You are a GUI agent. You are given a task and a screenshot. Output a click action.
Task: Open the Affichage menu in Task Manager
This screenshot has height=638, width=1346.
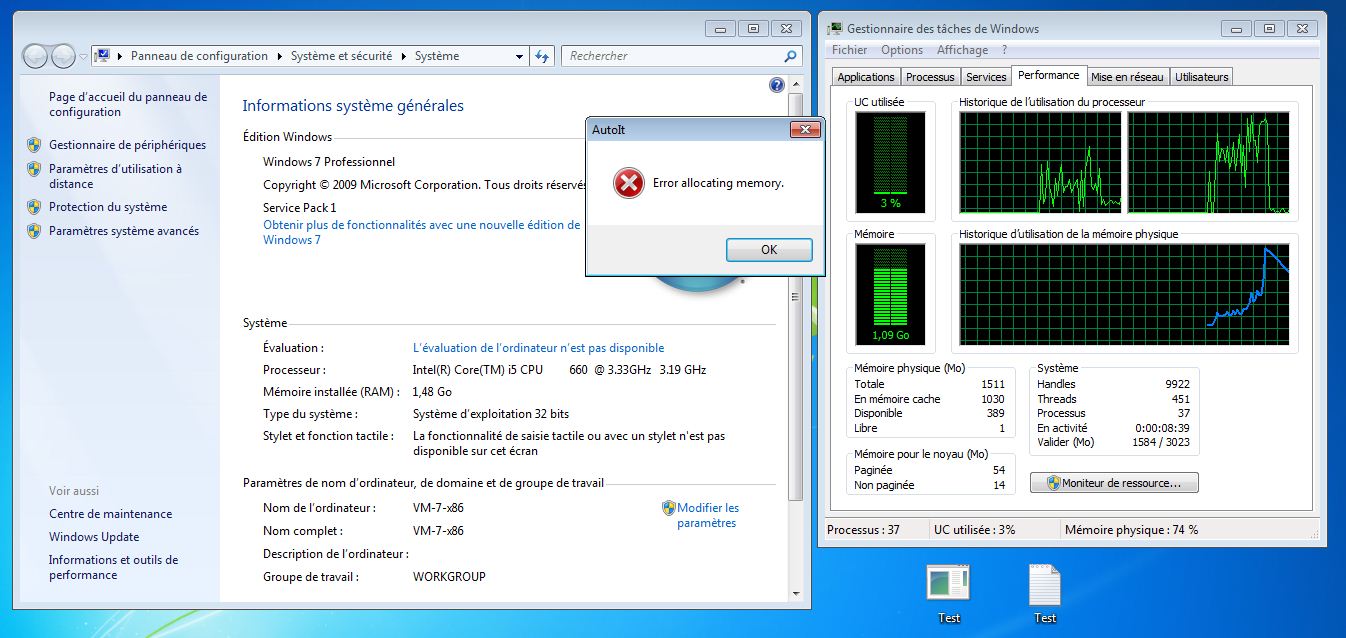962,50
